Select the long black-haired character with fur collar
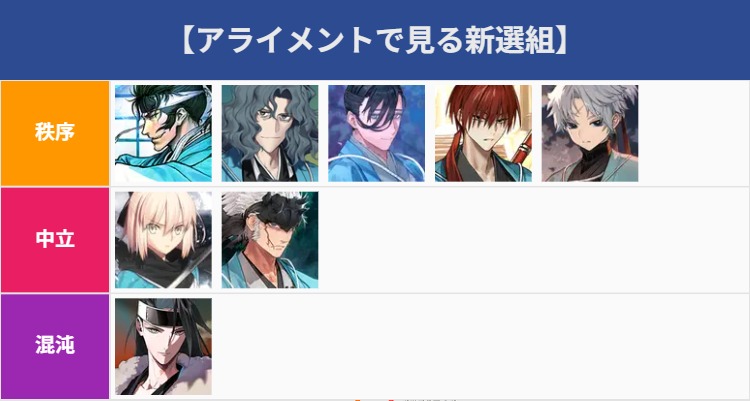 [163, 347]
